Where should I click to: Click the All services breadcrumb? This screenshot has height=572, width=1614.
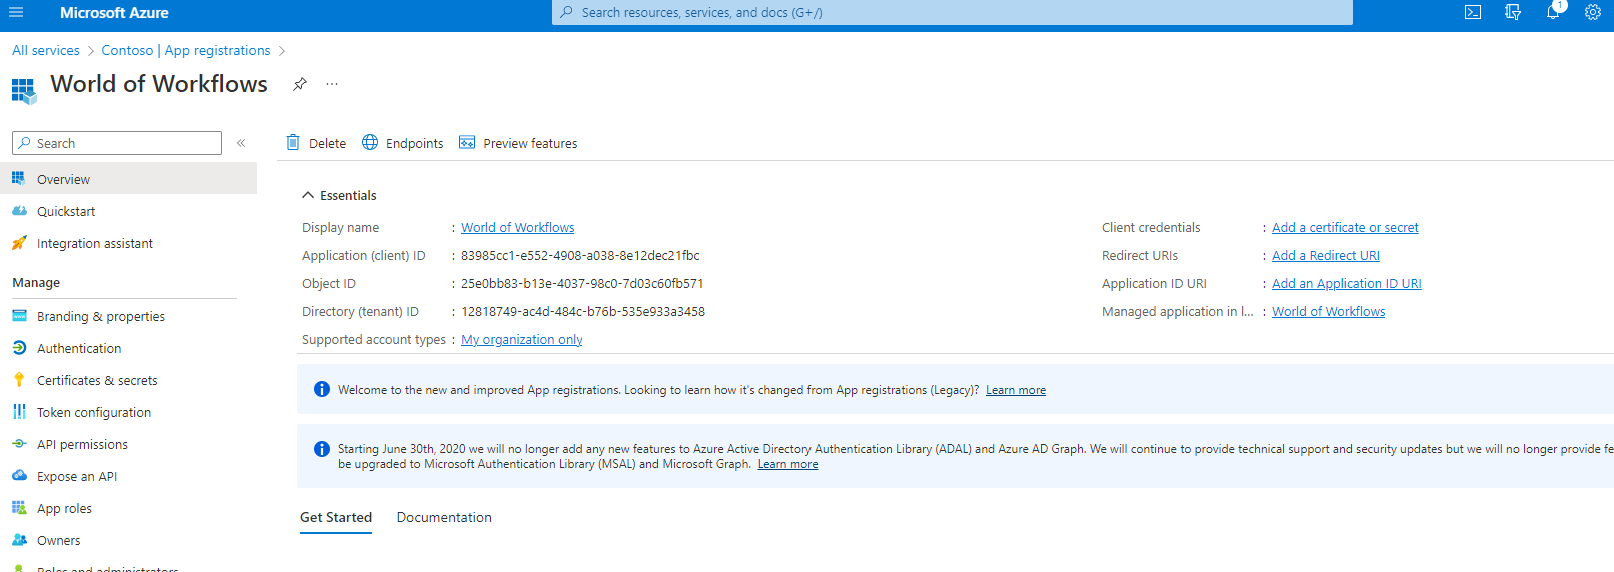click(46, 50)
